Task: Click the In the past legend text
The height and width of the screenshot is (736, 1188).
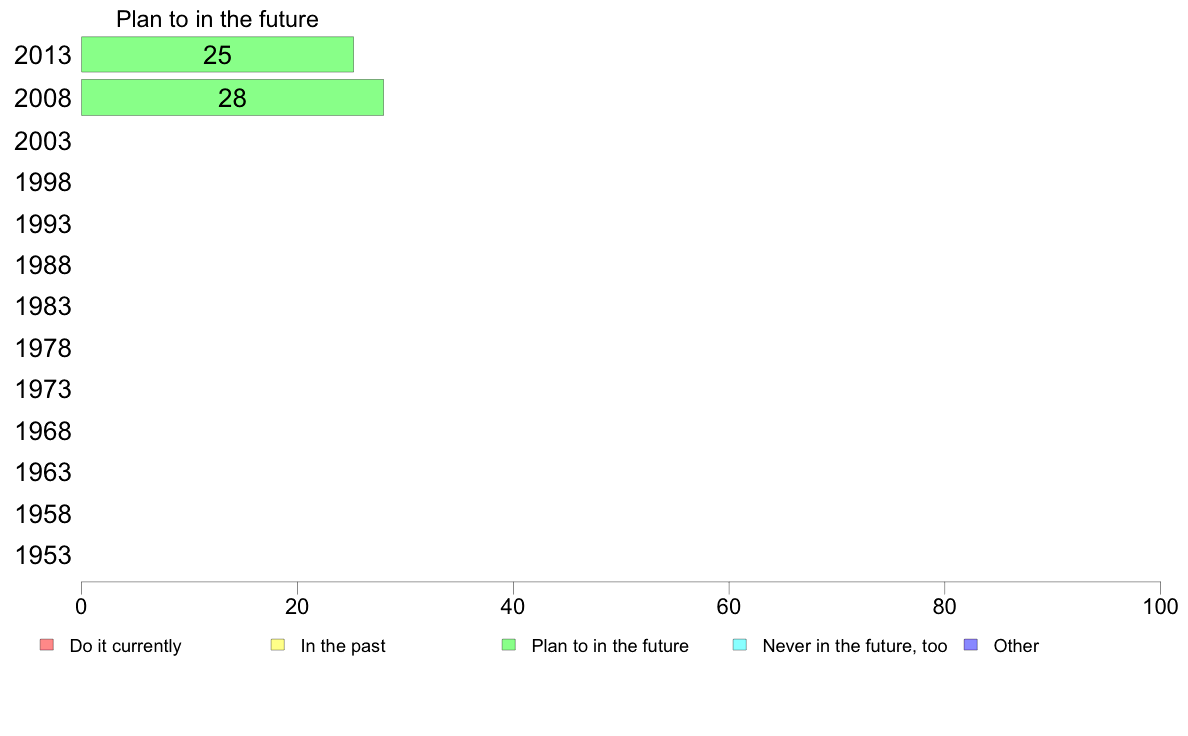Action: tap(343, 646)
